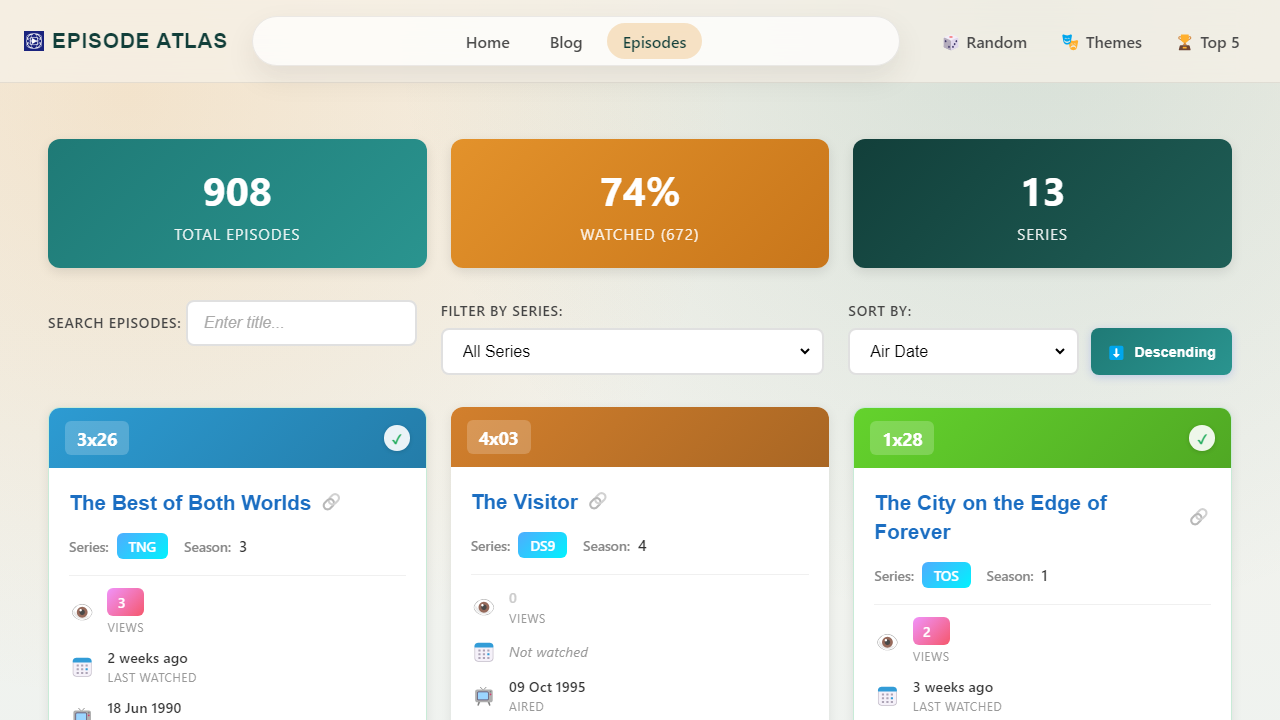Open the Home tab

488,42
